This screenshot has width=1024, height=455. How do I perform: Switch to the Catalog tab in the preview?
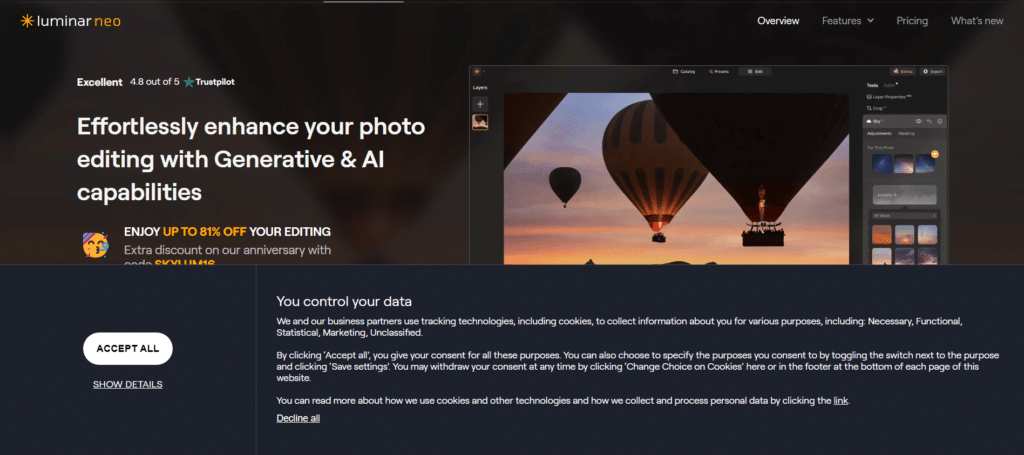(x=684, y=71)
